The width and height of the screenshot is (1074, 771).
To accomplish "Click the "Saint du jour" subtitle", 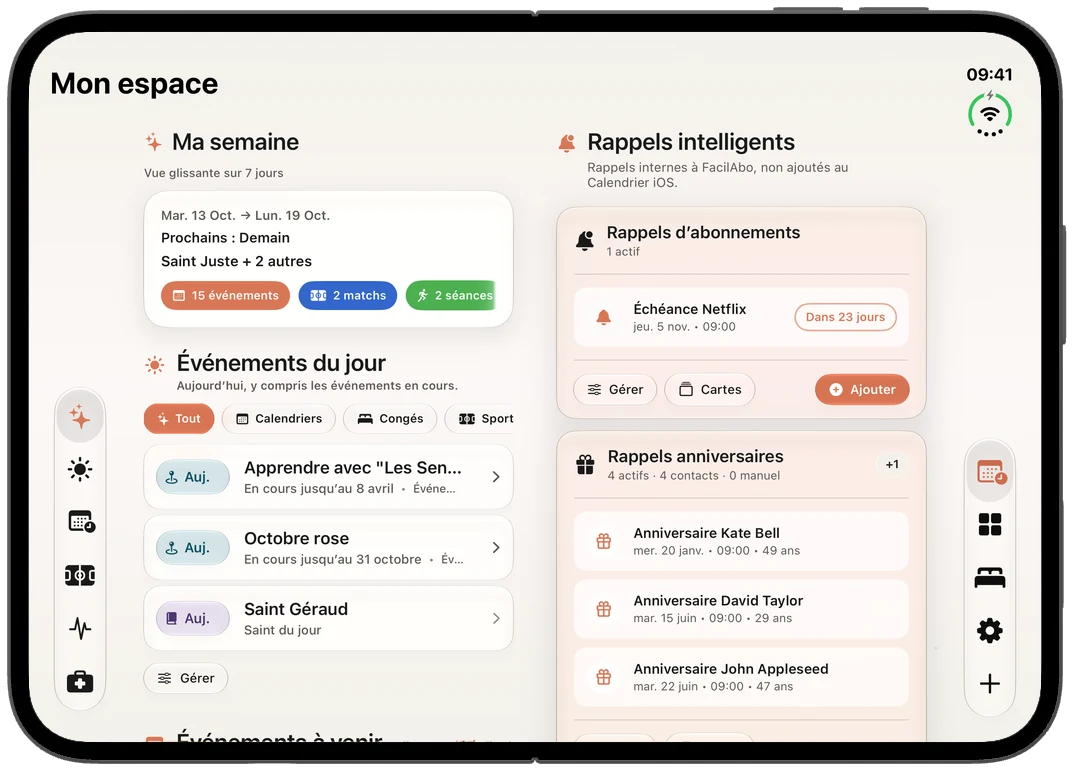I will point(282,630).
